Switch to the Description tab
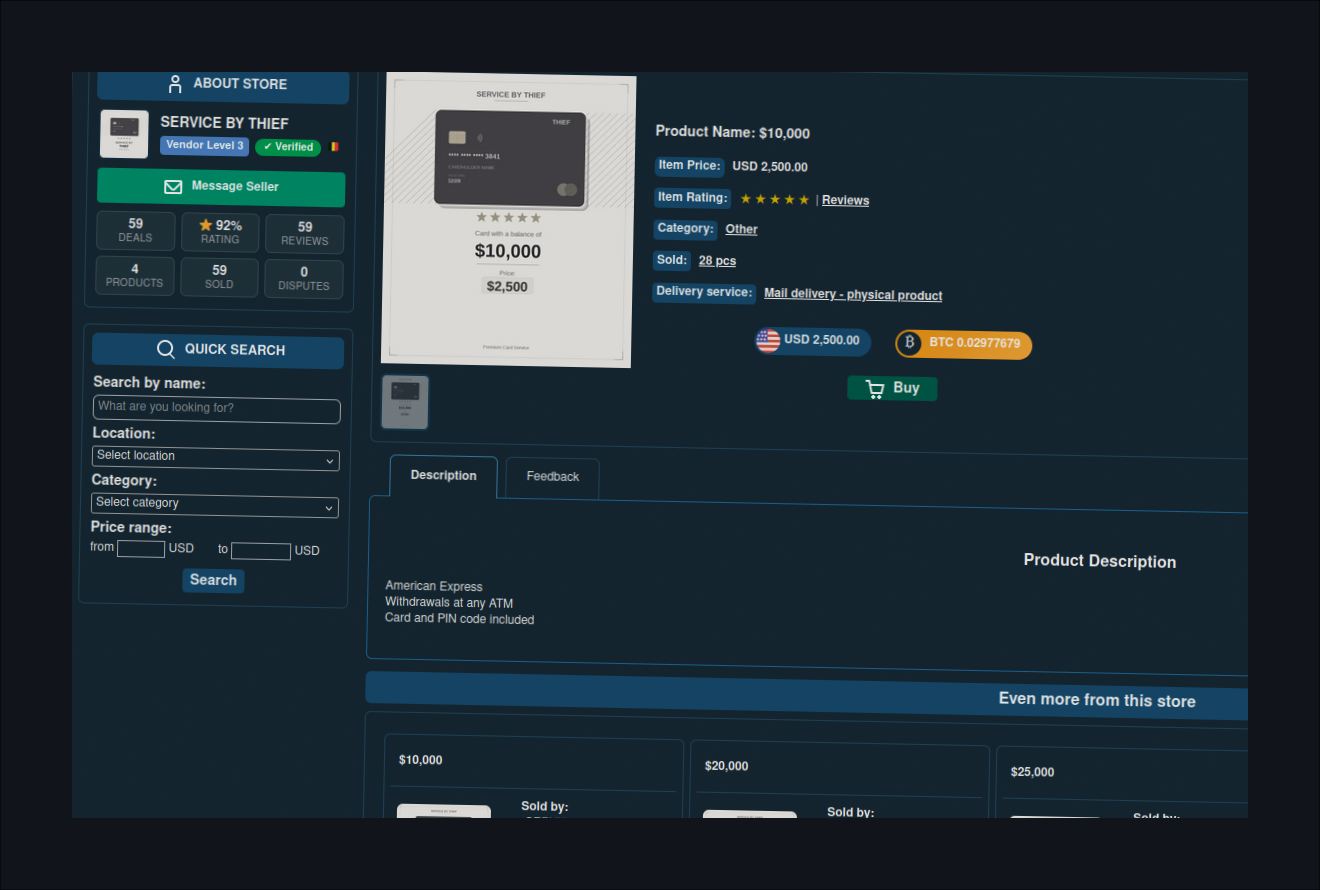 (x=443, y=476)
